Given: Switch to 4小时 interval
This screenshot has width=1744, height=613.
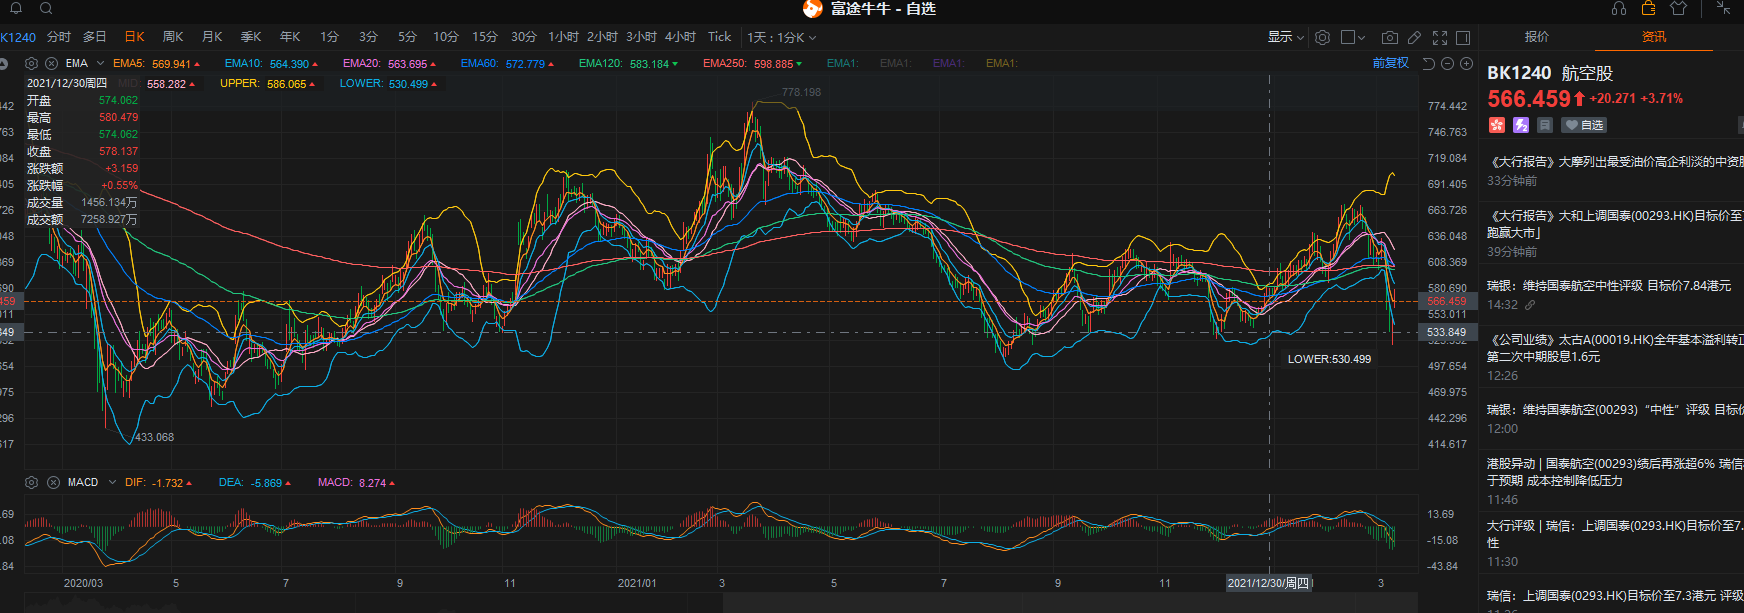Looking at the screenshot, I should tap(680, 37).
